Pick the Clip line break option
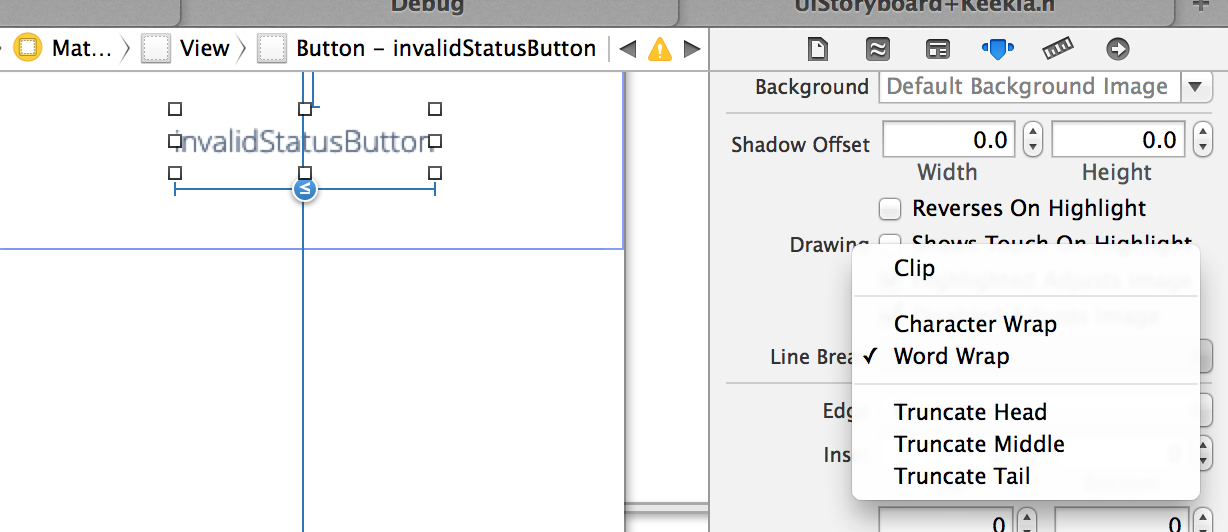This screenshot has width=1228, height=532. point(914,268)
